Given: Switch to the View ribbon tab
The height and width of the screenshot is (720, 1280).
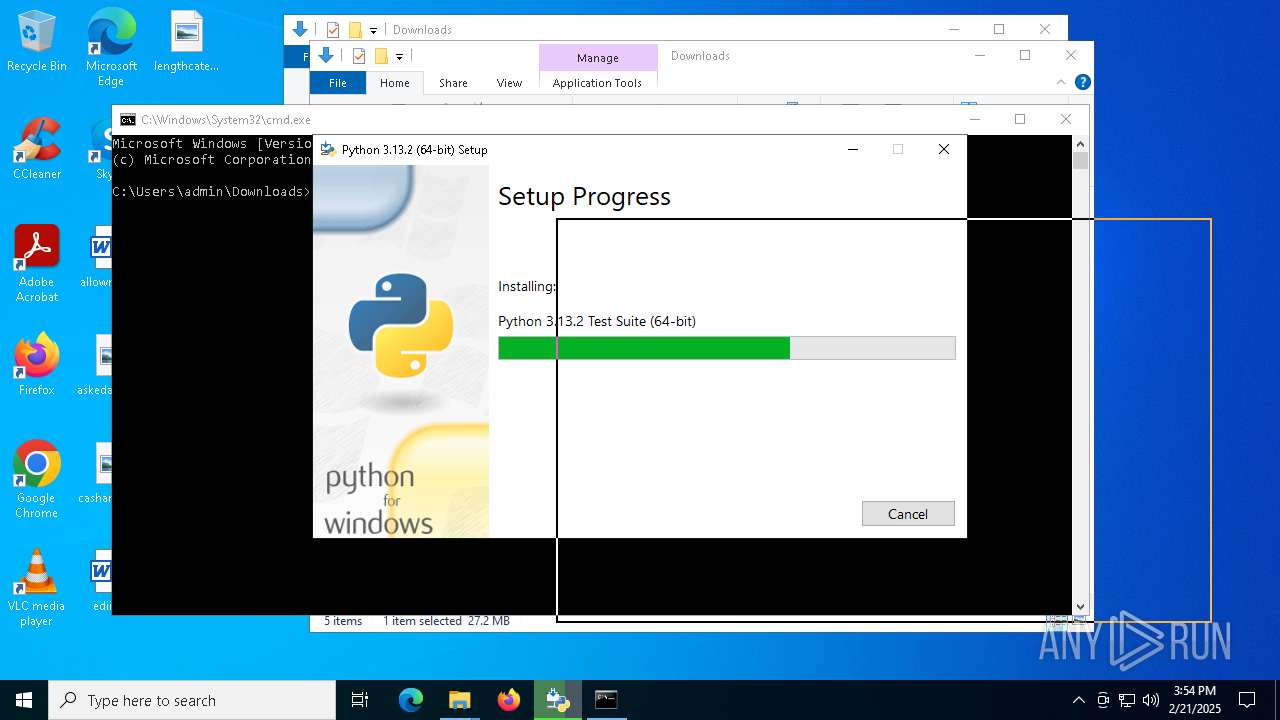Looking at the screenshot, I should tap(509, 83).
